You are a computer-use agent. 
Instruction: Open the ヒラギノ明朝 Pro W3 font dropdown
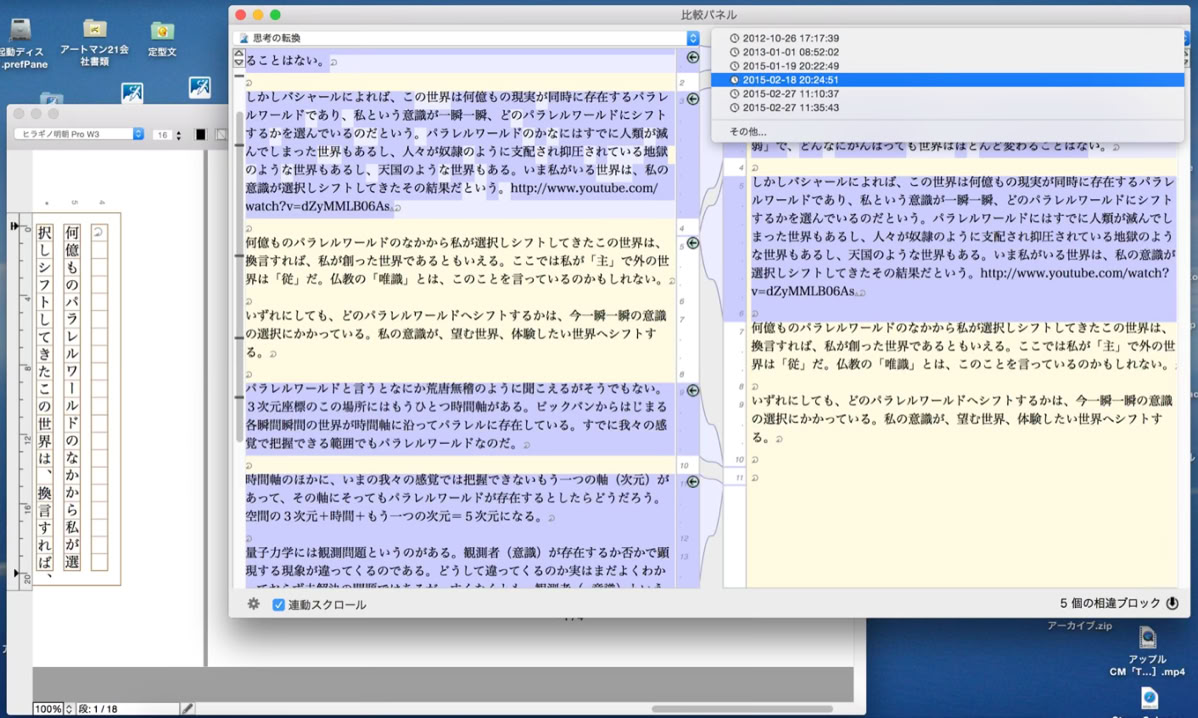[79, 134]
